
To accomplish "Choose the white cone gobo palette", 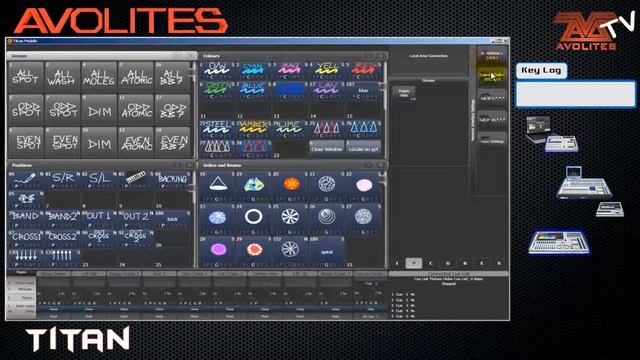I will pyautogui.click(x=217, y=186).
